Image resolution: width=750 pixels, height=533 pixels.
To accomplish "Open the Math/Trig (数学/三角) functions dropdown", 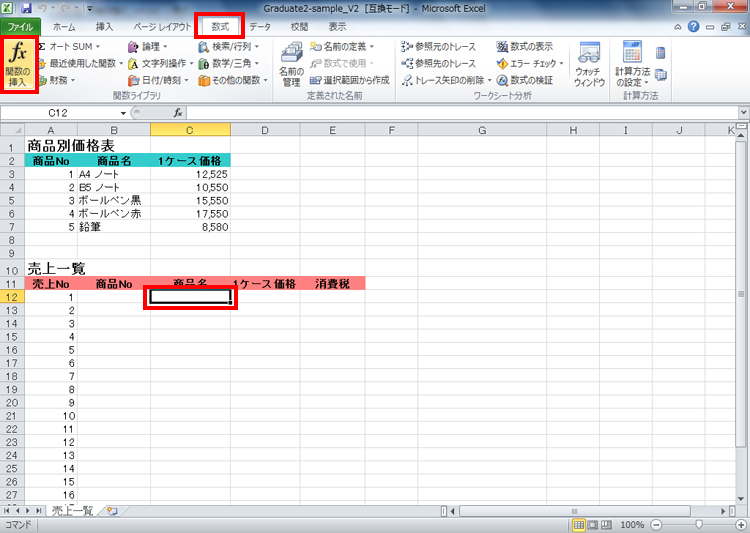I will 229,63.
